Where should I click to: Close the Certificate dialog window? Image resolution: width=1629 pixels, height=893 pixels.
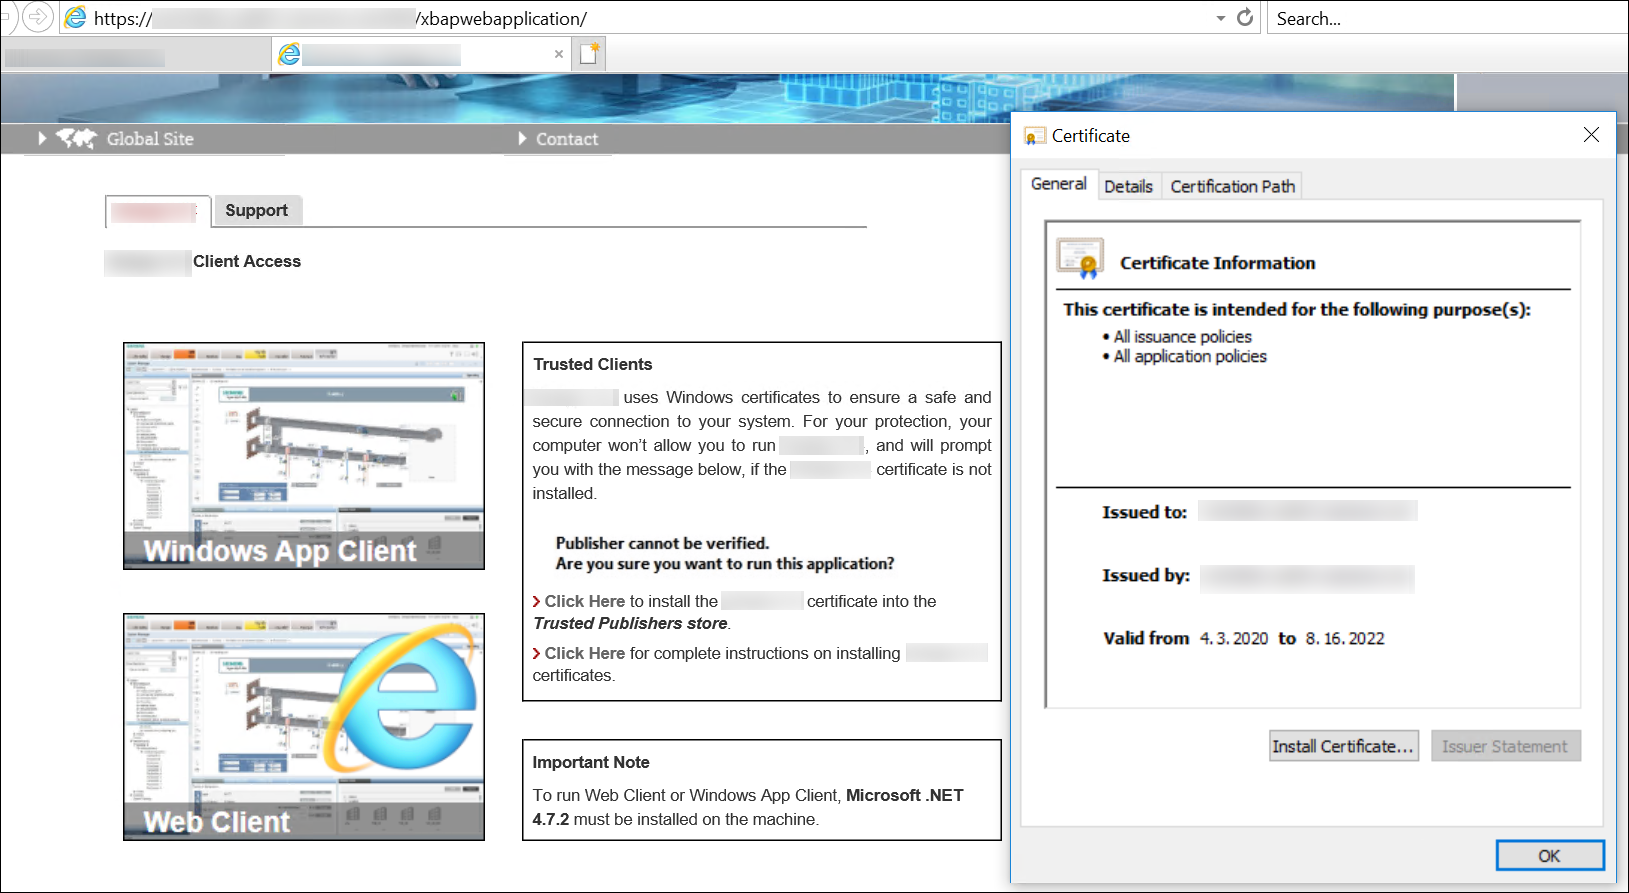point(1591,135)
